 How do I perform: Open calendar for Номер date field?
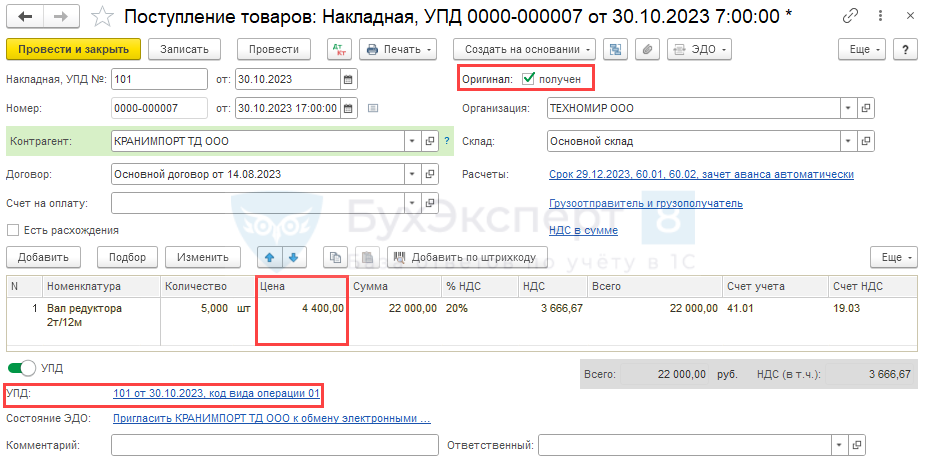[348, 108]
